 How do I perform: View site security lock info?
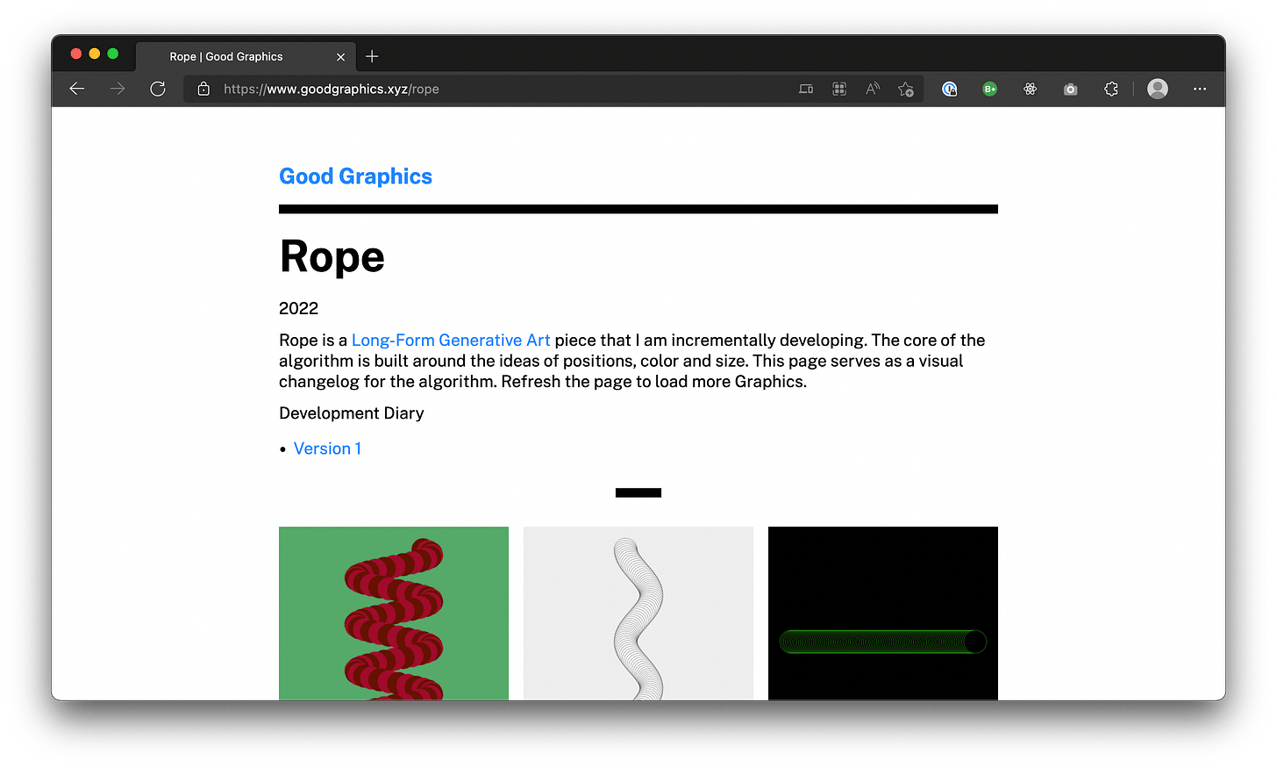(x=204, y=89)
